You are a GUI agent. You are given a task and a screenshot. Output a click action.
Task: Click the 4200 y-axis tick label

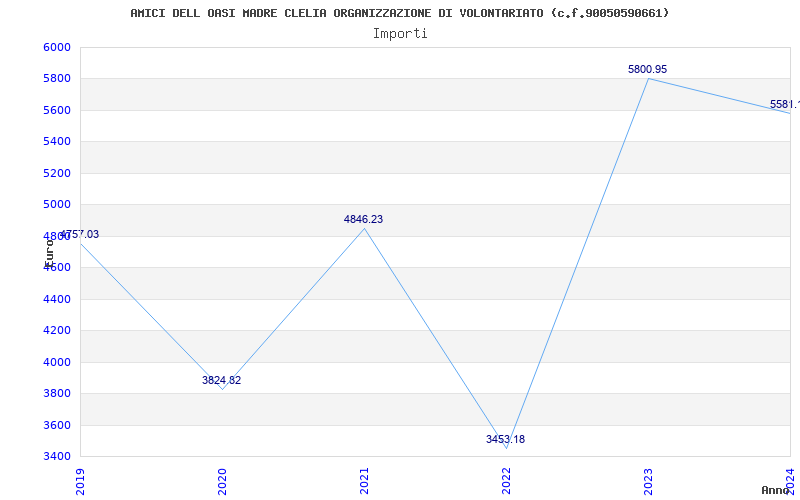point(57,331)
